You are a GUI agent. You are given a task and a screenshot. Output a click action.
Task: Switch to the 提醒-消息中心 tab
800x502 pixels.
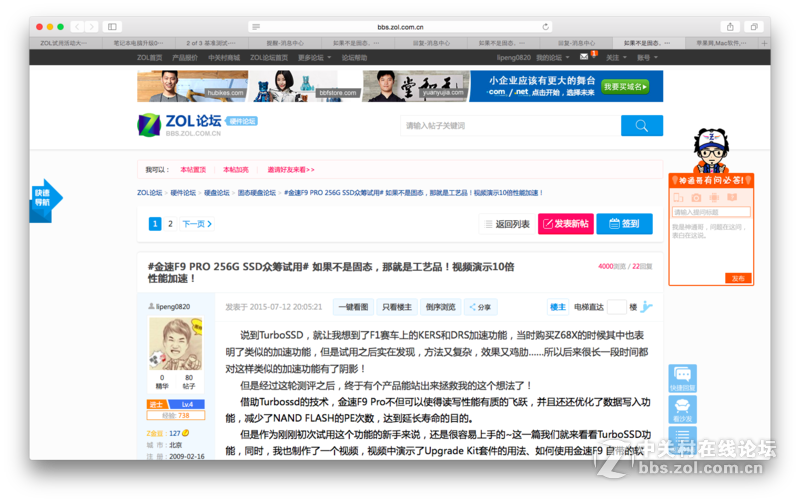point(285,43)
